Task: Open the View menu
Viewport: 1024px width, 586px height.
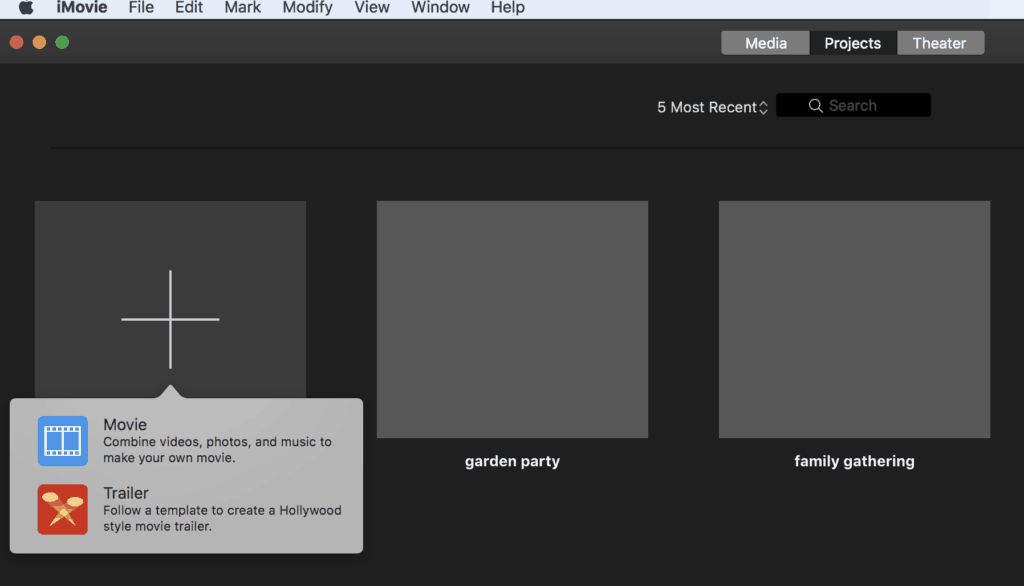Action: (x=372, y=8)
